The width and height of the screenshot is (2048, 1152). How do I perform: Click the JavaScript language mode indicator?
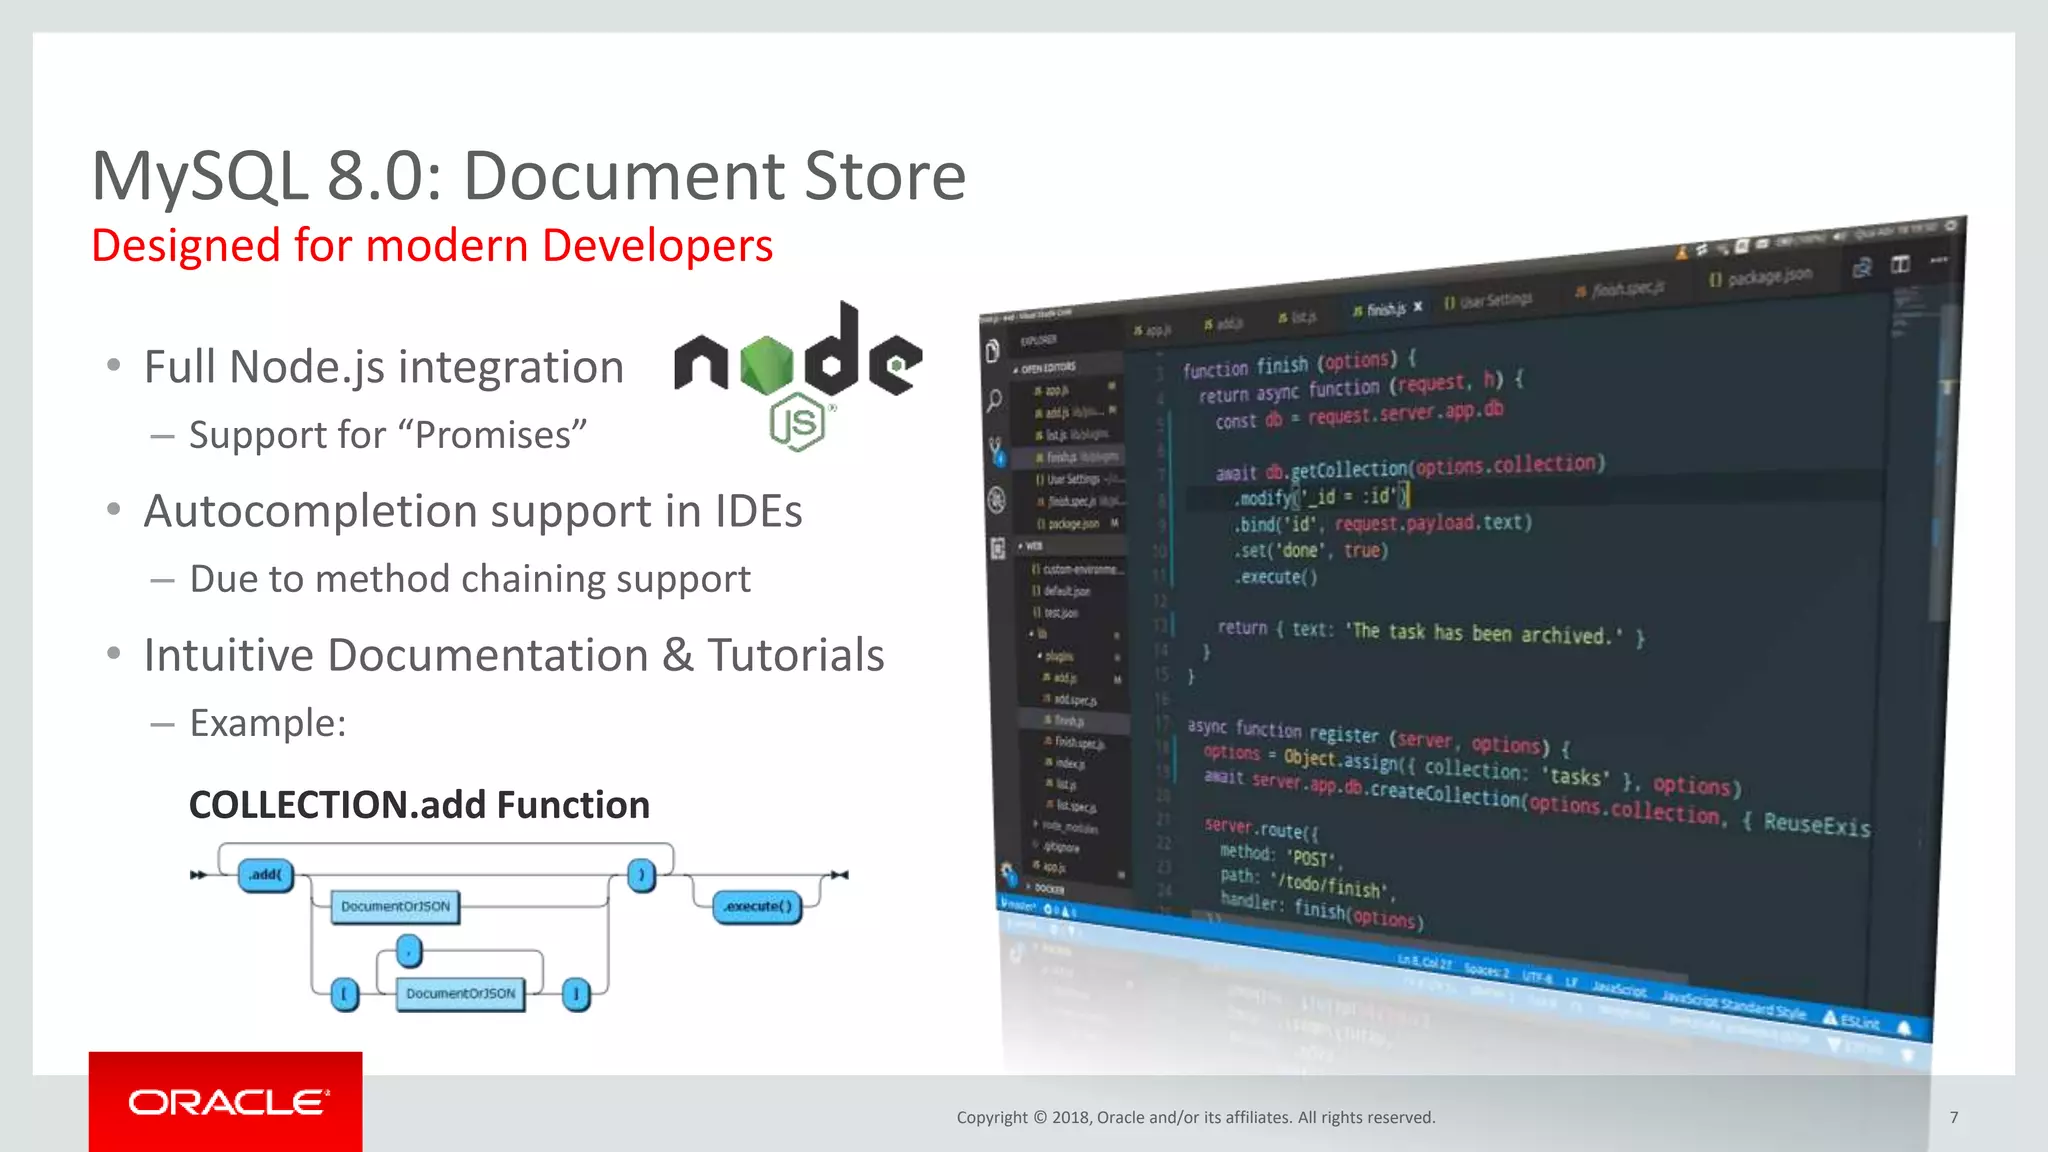pos(1620,989)
